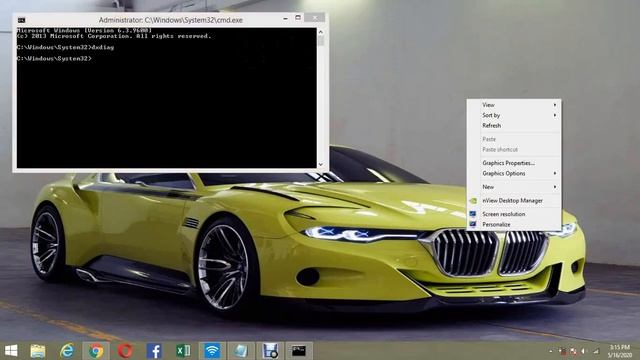Open the Opera browser taskbar icon
The width and height of the screenshot is (640, 360).
[x=125, y=351]
